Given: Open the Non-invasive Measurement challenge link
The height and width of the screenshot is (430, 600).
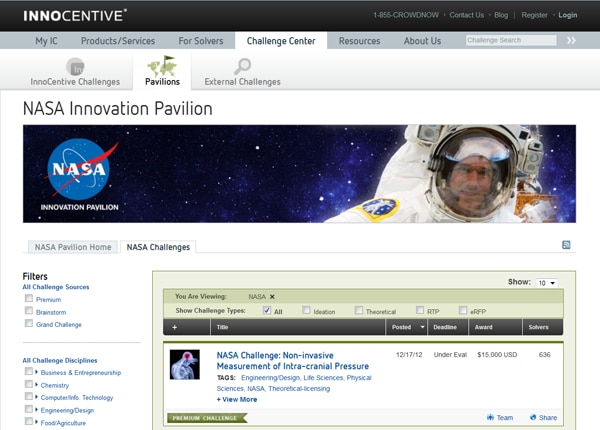Looking at the screenshot, I should pyautogui.click(x=293, y=360).
